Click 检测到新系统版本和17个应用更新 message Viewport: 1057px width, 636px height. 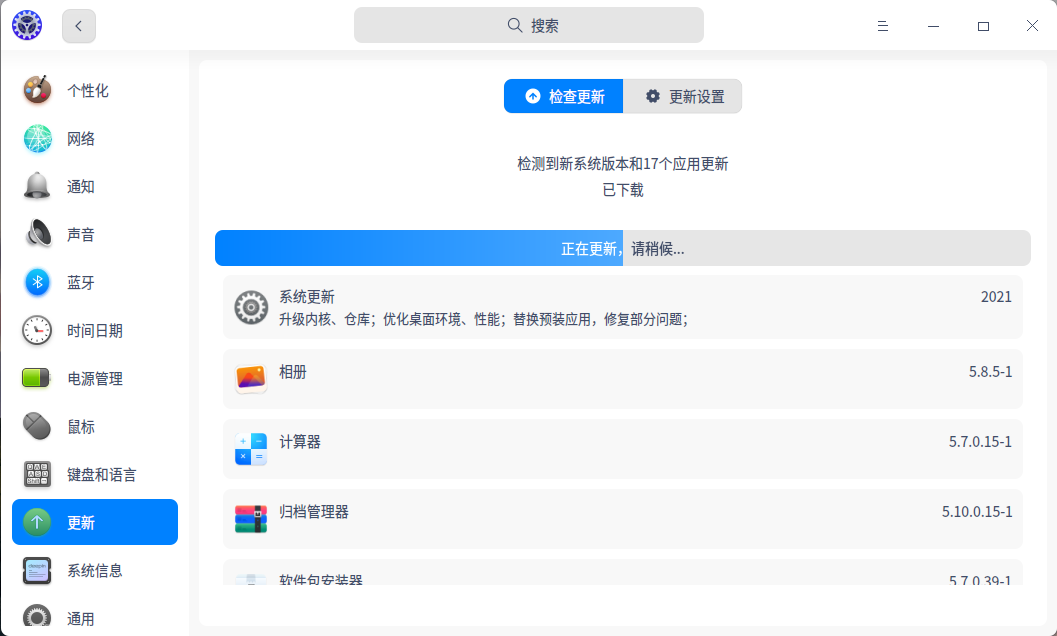pyautogui.click(x=623, y=164)
